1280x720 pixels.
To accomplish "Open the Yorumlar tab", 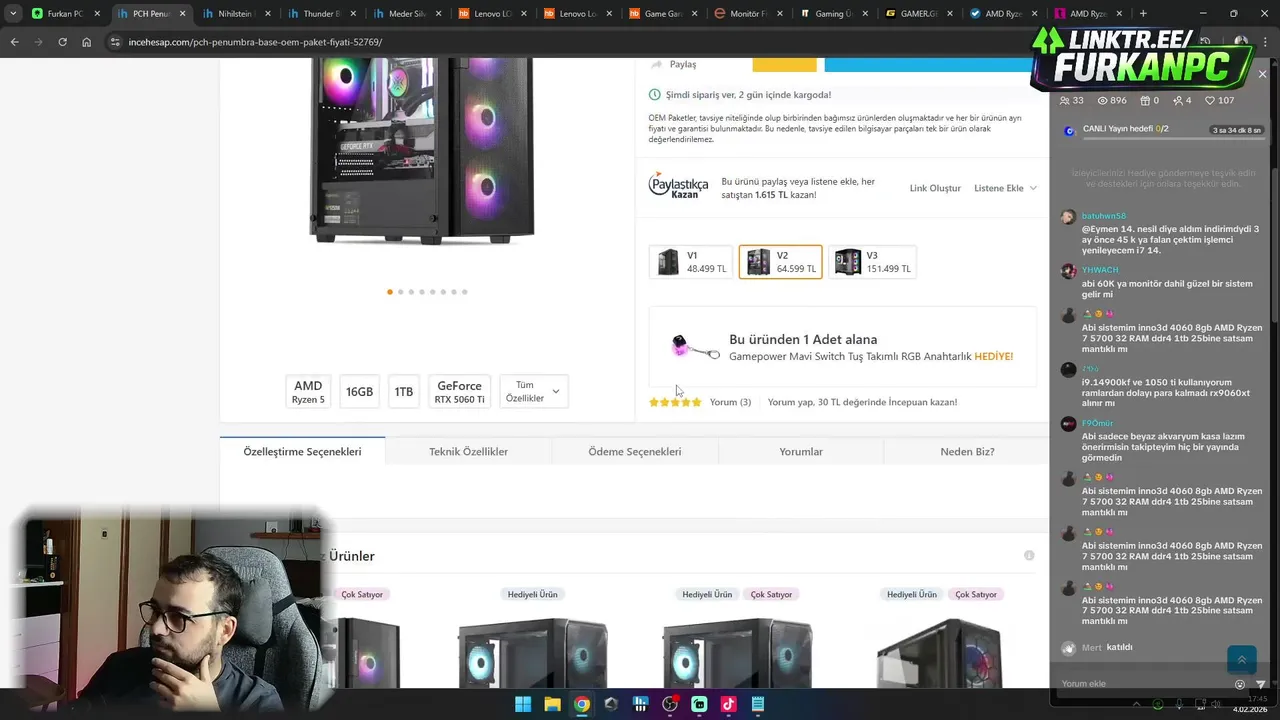I will [x=801, y=451].
